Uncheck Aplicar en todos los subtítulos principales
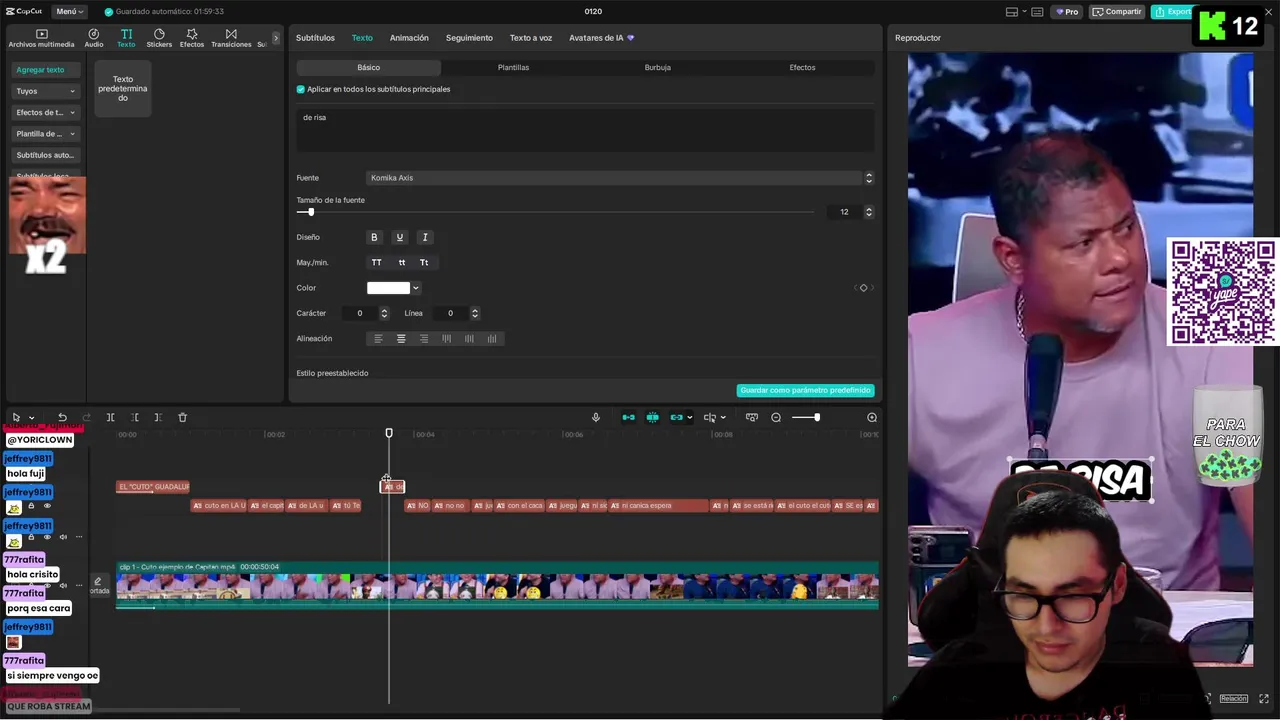The image size is (1280, 720). click(x=300, y=89)
